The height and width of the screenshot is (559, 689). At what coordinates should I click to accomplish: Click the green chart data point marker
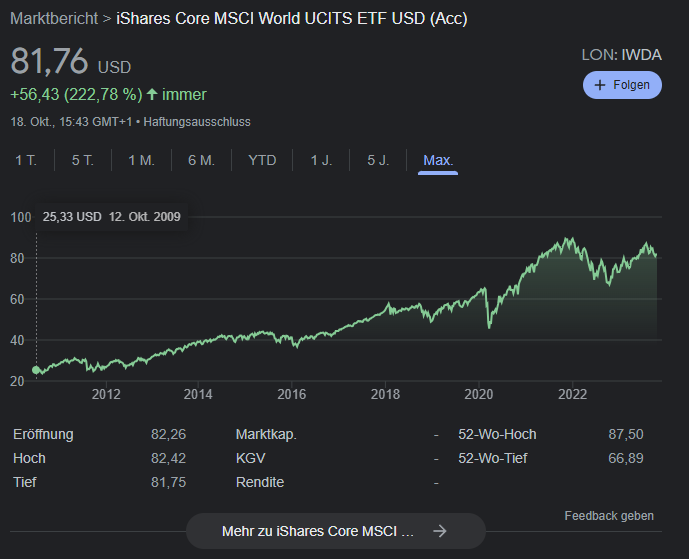[36, 370]
